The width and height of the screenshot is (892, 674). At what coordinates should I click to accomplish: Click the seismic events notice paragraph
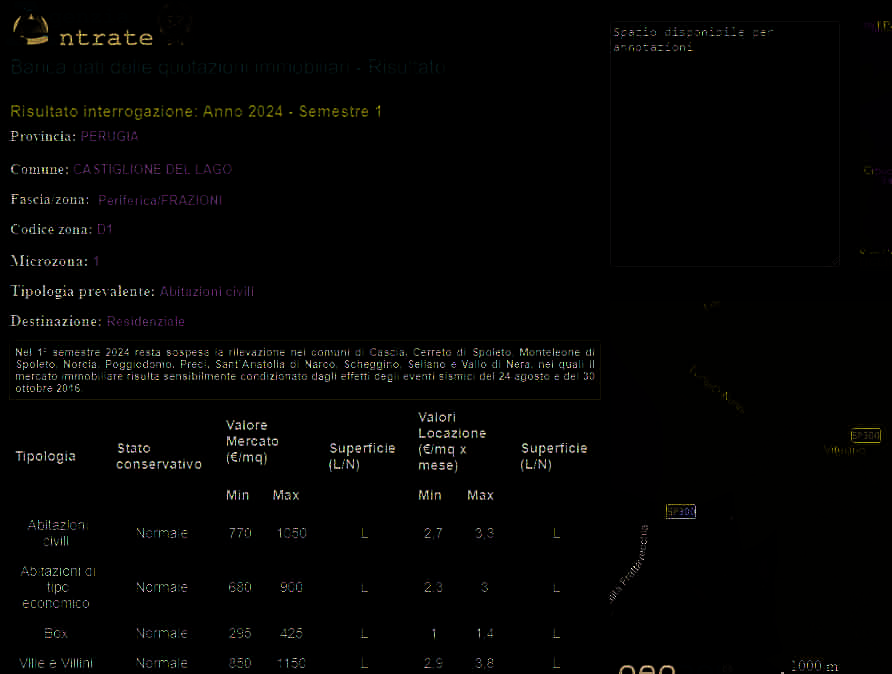305,370
